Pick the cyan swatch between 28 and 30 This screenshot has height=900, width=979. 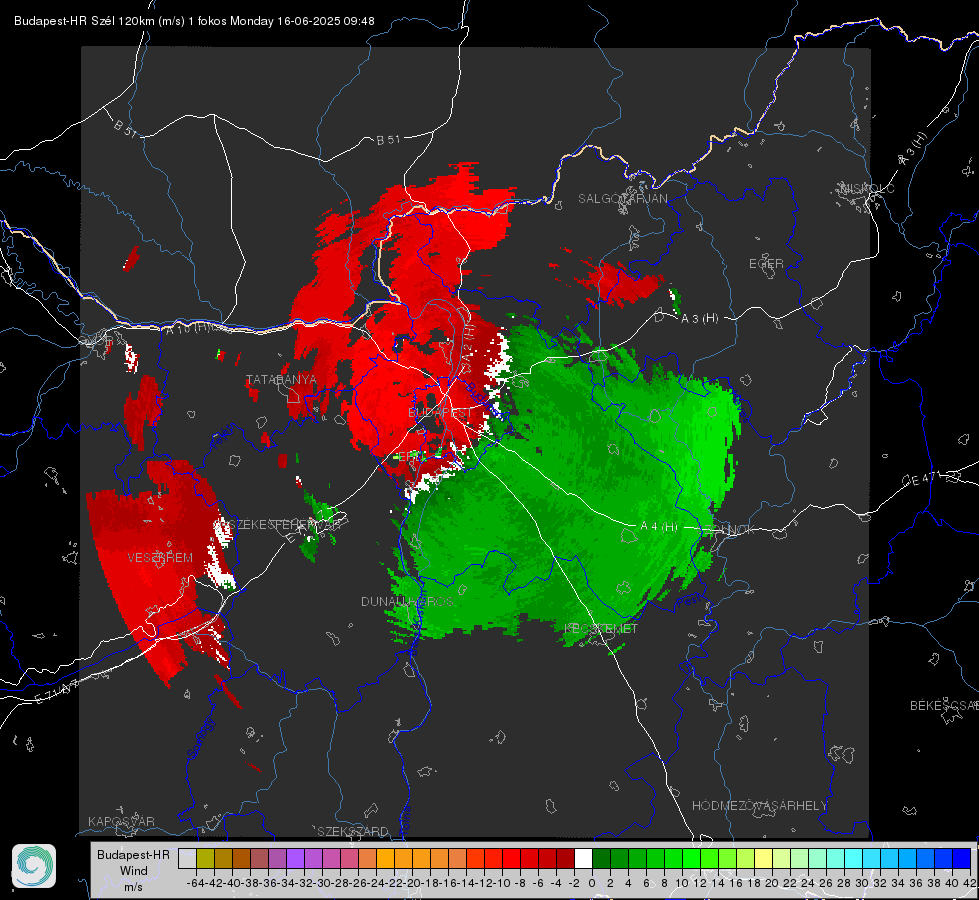pyautogui.click(x=854, y=858)
